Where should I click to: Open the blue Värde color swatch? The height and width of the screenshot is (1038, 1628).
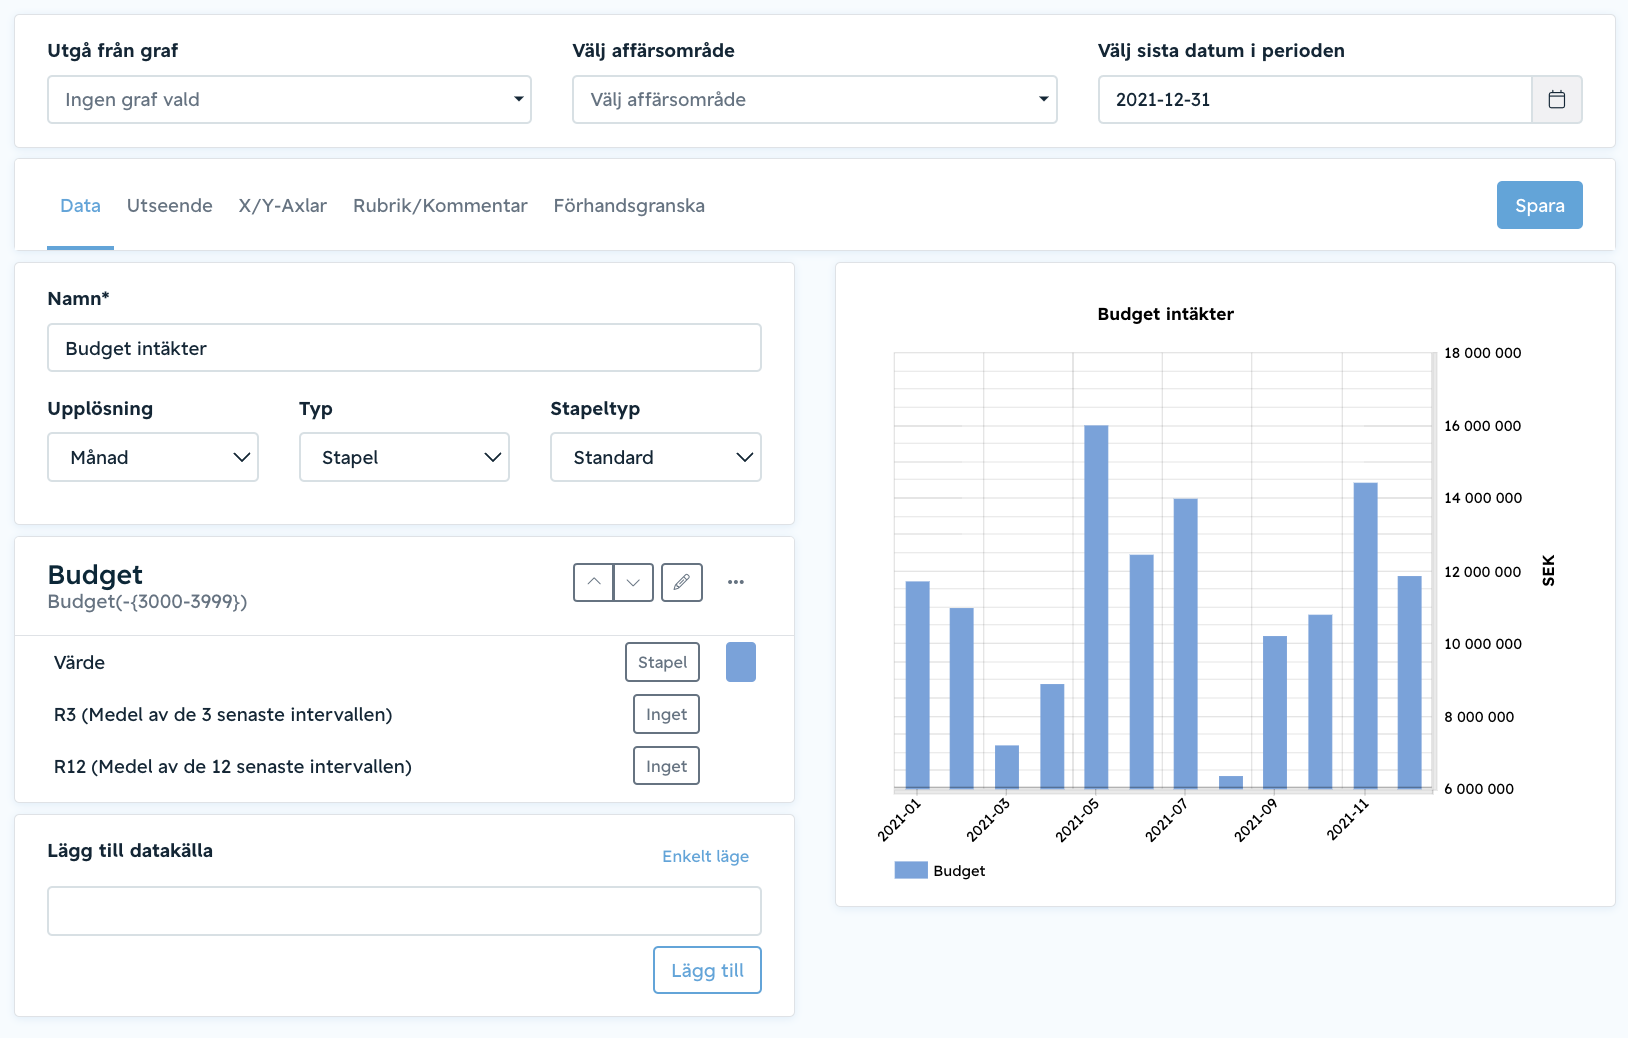[x=741, y=662]
